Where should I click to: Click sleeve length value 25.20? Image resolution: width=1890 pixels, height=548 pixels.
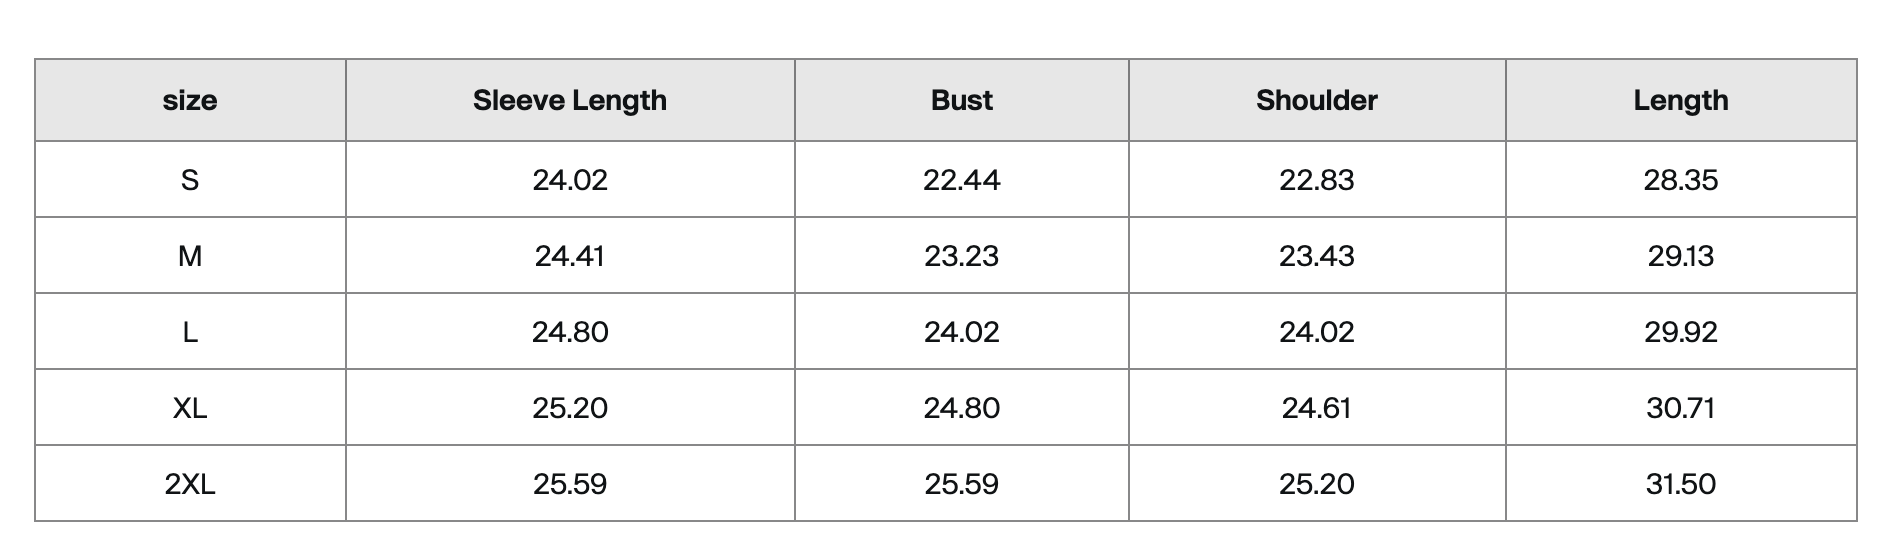point(570,408)
